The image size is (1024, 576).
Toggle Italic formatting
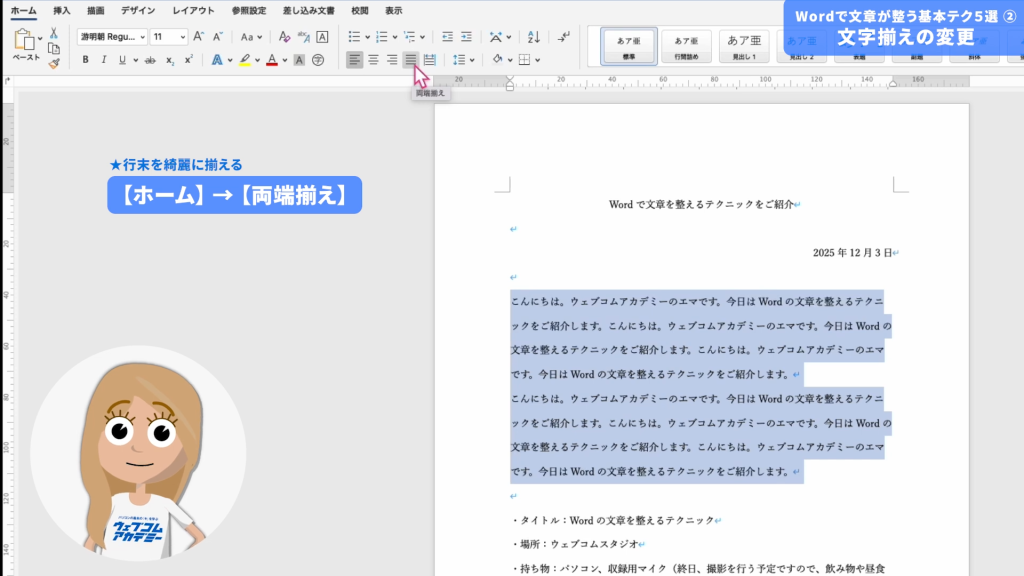tap(104, 60)
